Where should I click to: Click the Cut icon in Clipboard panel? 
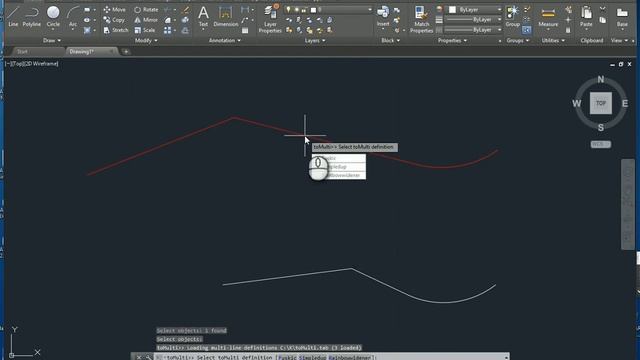click(x=603, y=9)
